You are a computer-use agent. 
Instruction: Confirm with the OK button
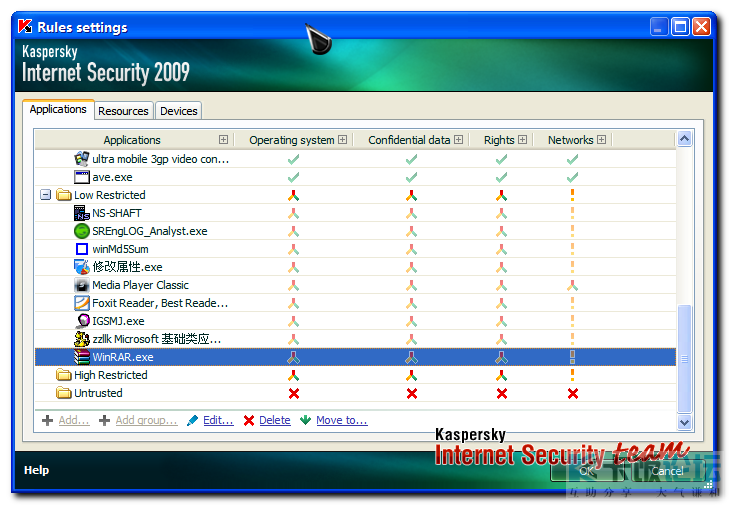[x=588, y=471]
